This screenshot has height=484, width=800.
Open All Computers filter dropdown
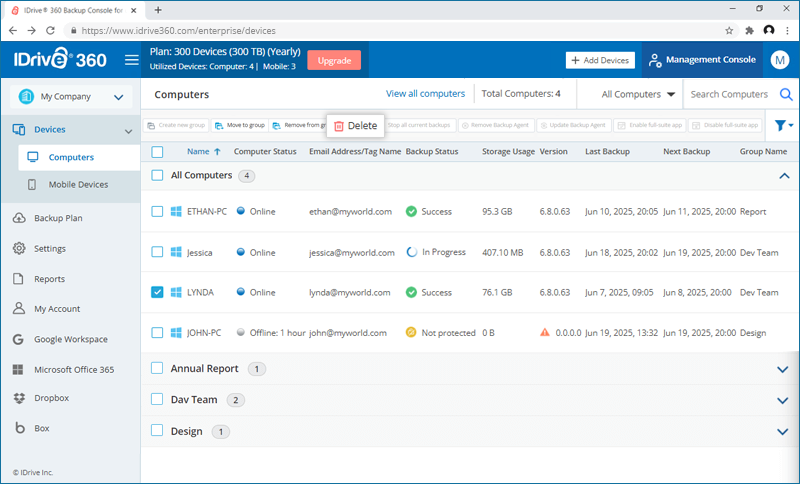click(x=638, y=95)
